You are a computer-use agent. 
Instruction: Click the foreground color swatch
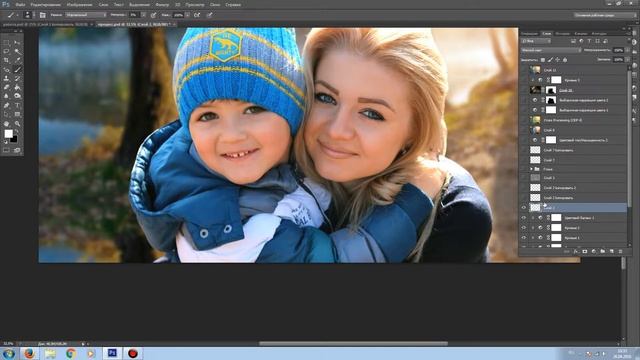[x=8, y=134]
